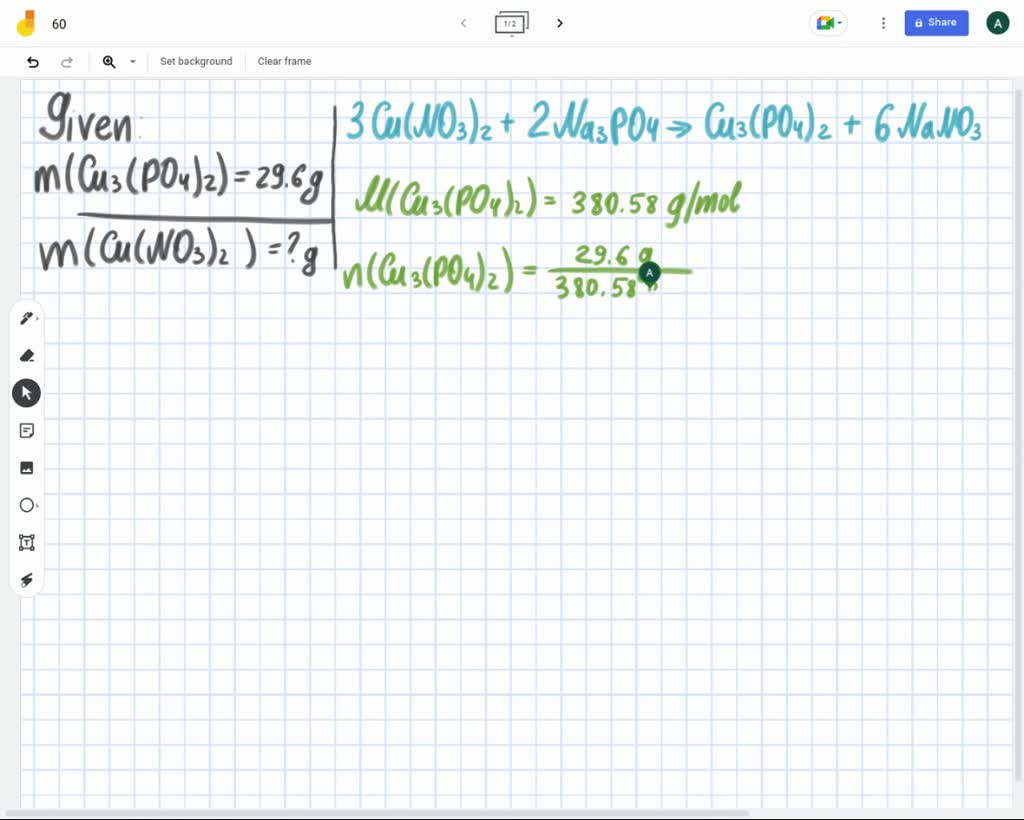
Task: Pick the Sticky note tool
Action: coord(26,430)
